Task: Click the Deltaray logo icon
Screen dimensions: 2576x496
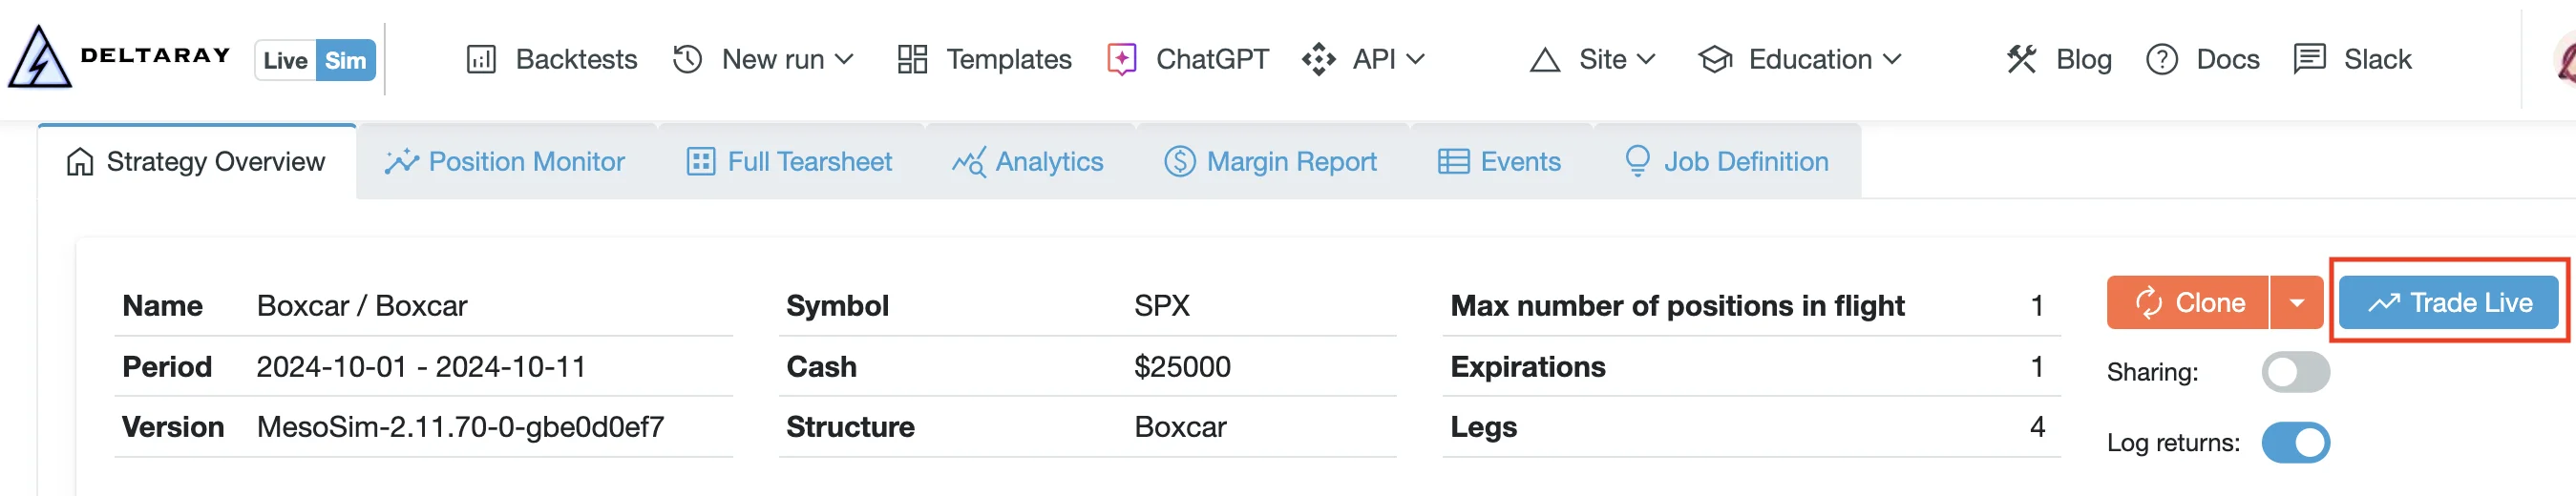Action: (x=39, y=58)
